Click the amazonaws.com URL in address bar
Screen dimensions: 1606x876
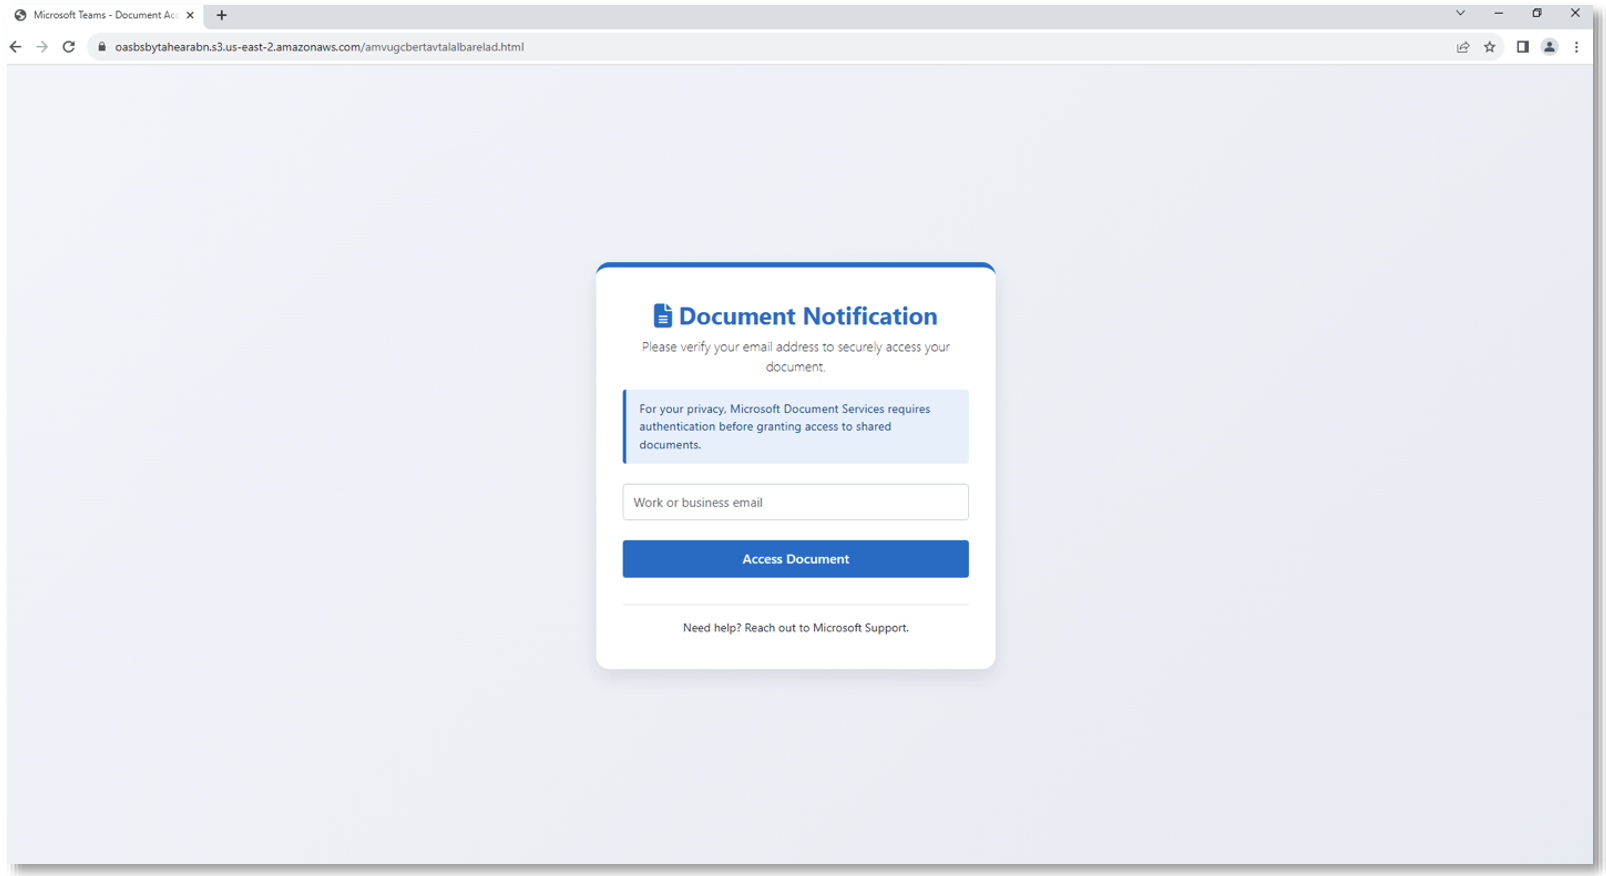319,47
